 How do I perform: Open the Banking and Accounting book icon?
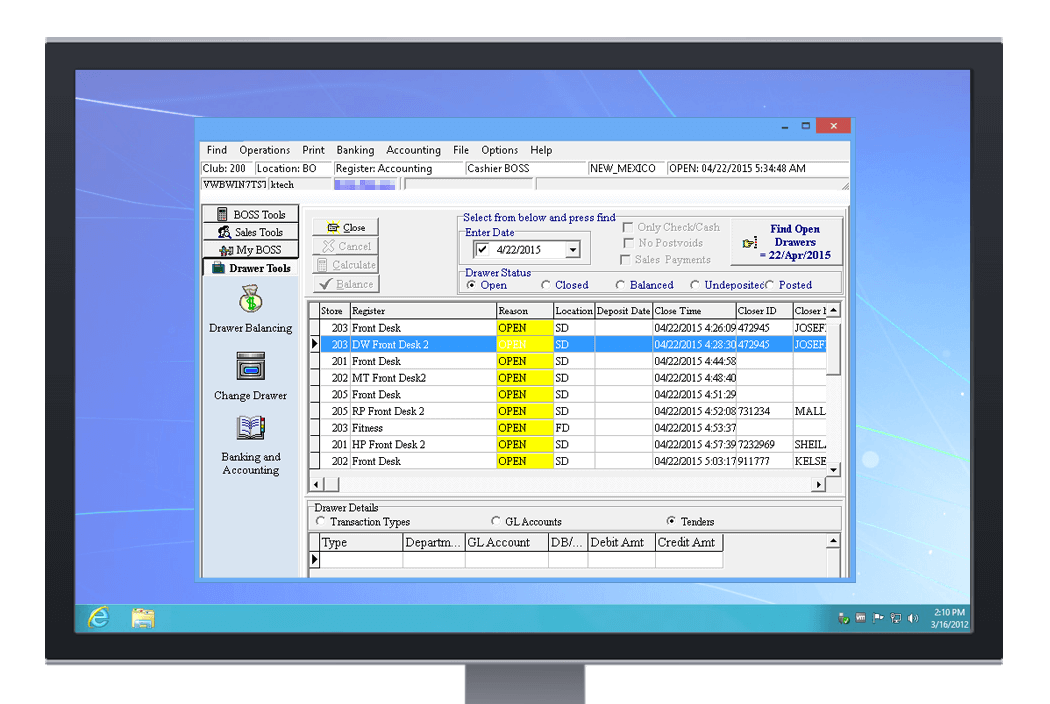pyautogui.click(x=250, y=427)
